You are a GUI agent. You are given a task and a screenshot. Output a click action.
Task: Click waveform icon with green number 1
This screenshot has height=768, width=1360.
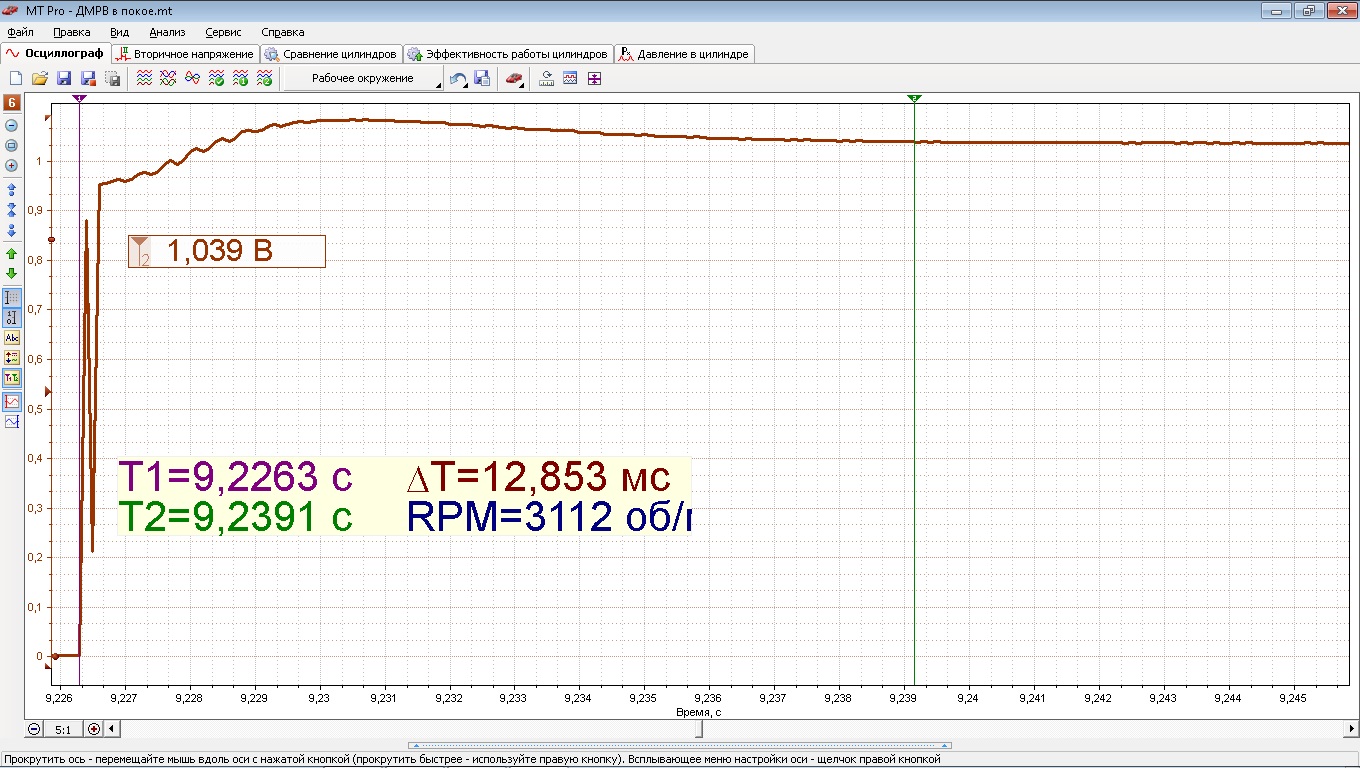[240, 78]
